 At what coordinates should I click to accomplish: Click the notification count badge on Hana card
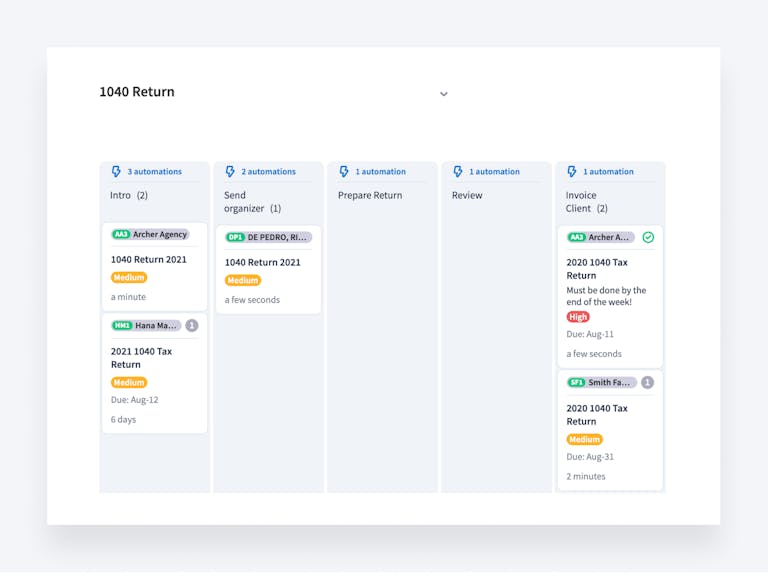[x=192, y=326]
